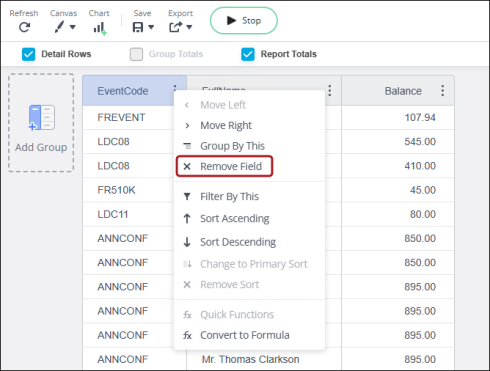
Task: Click the 107.94 balance value
Action: (420, 118)
